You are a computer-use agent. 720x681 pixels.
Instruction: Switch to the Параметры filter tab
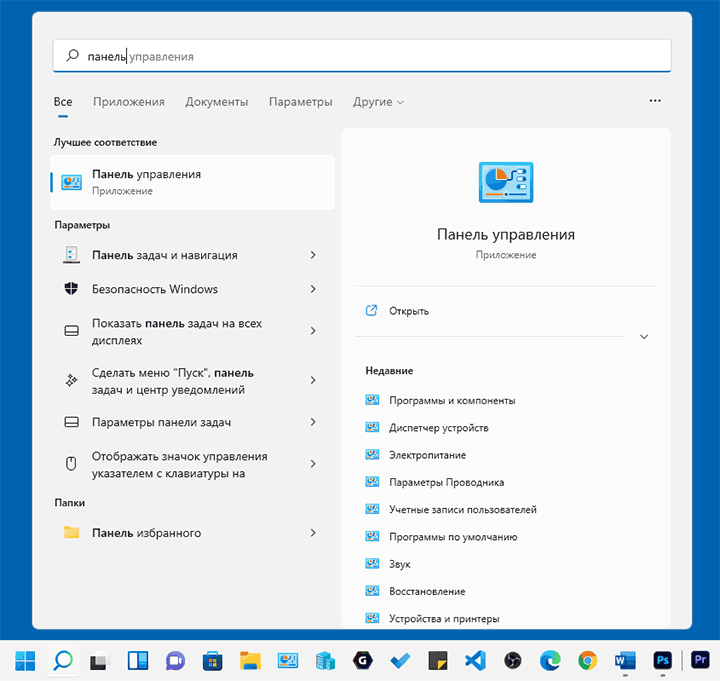pos(301,101)
